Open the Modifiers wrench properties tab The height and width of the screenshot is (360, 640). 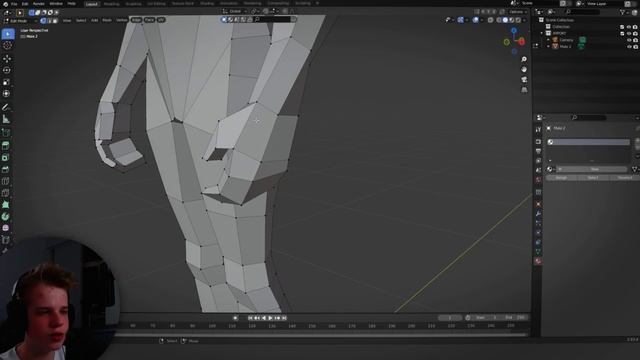pyautogui.click(x=538, y=213)
